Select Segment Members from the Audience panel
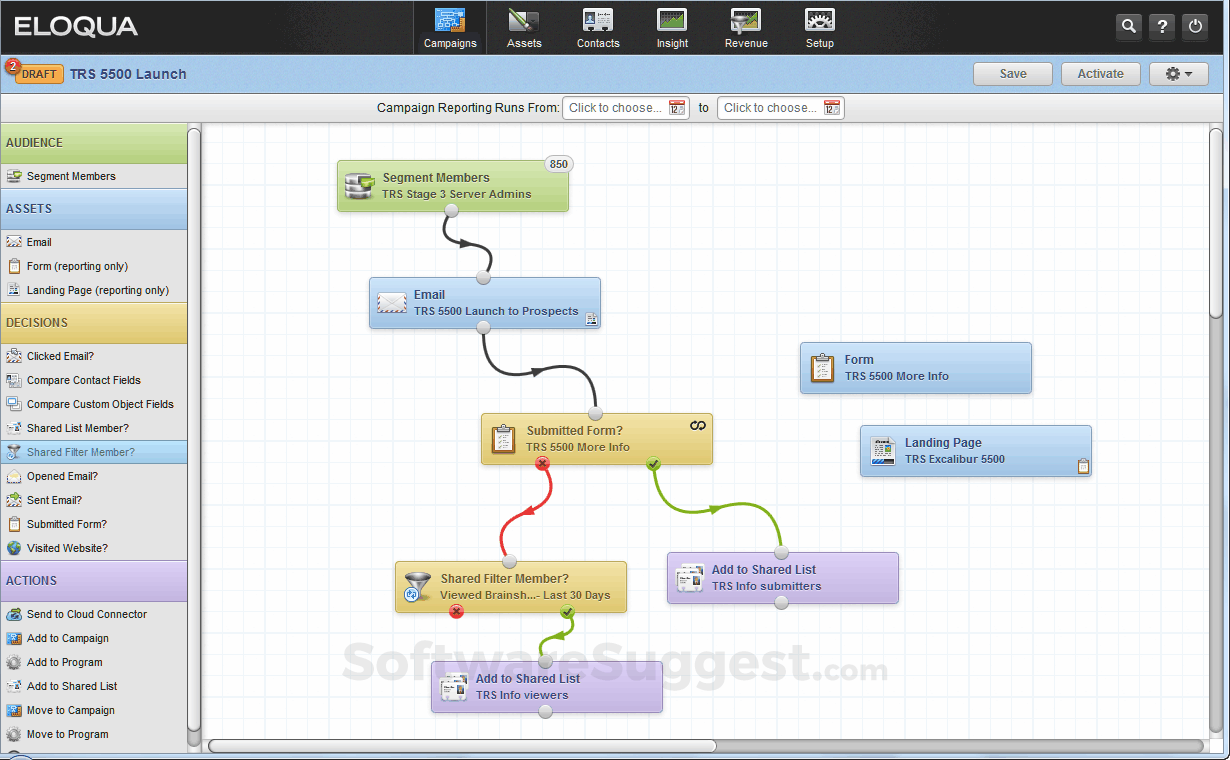 click(x=70, y=176)
